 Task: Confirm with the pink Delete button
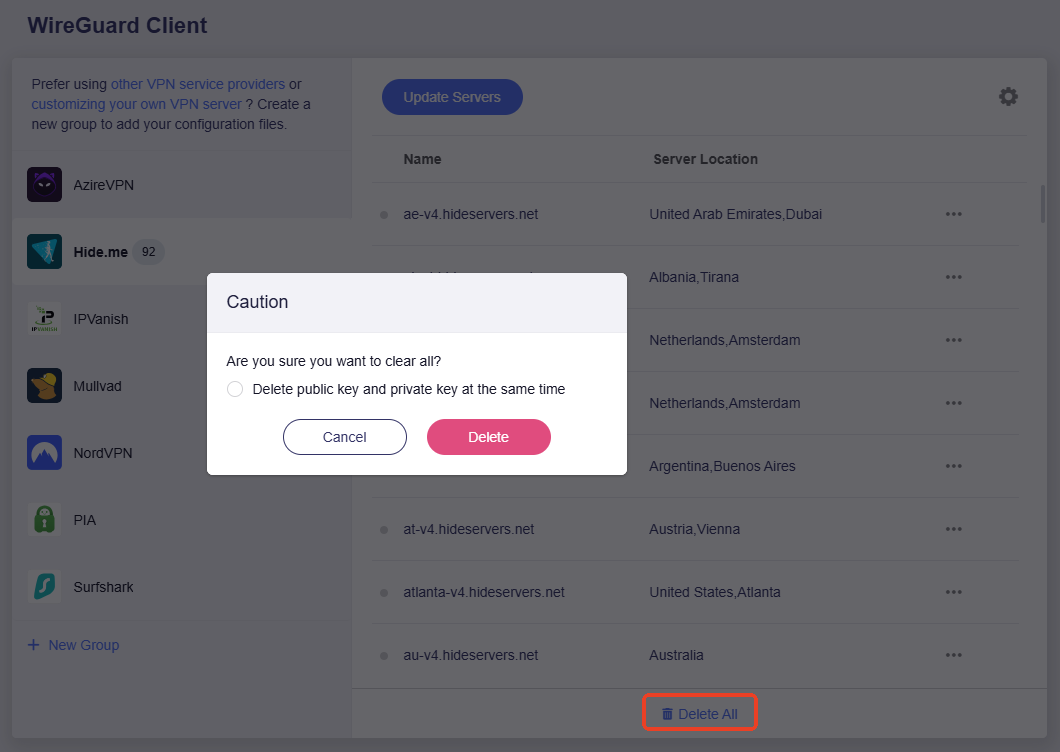(x=489, y=437)
